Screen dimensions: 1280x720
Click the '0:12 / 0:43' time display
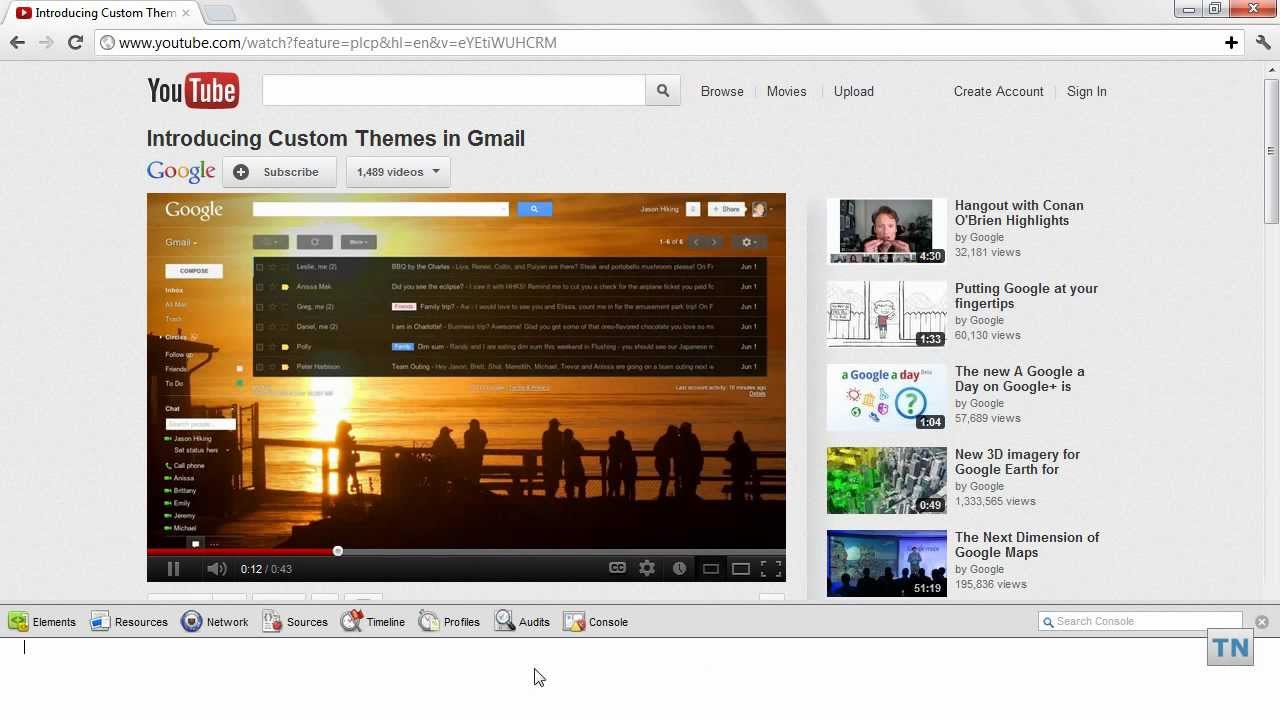(266, 569)
